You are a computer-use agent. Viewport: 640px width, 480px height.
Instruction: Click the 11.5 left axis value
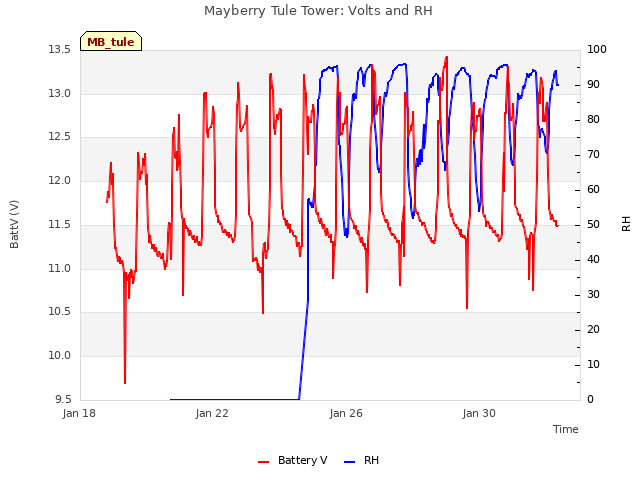(x=60, y=224)
